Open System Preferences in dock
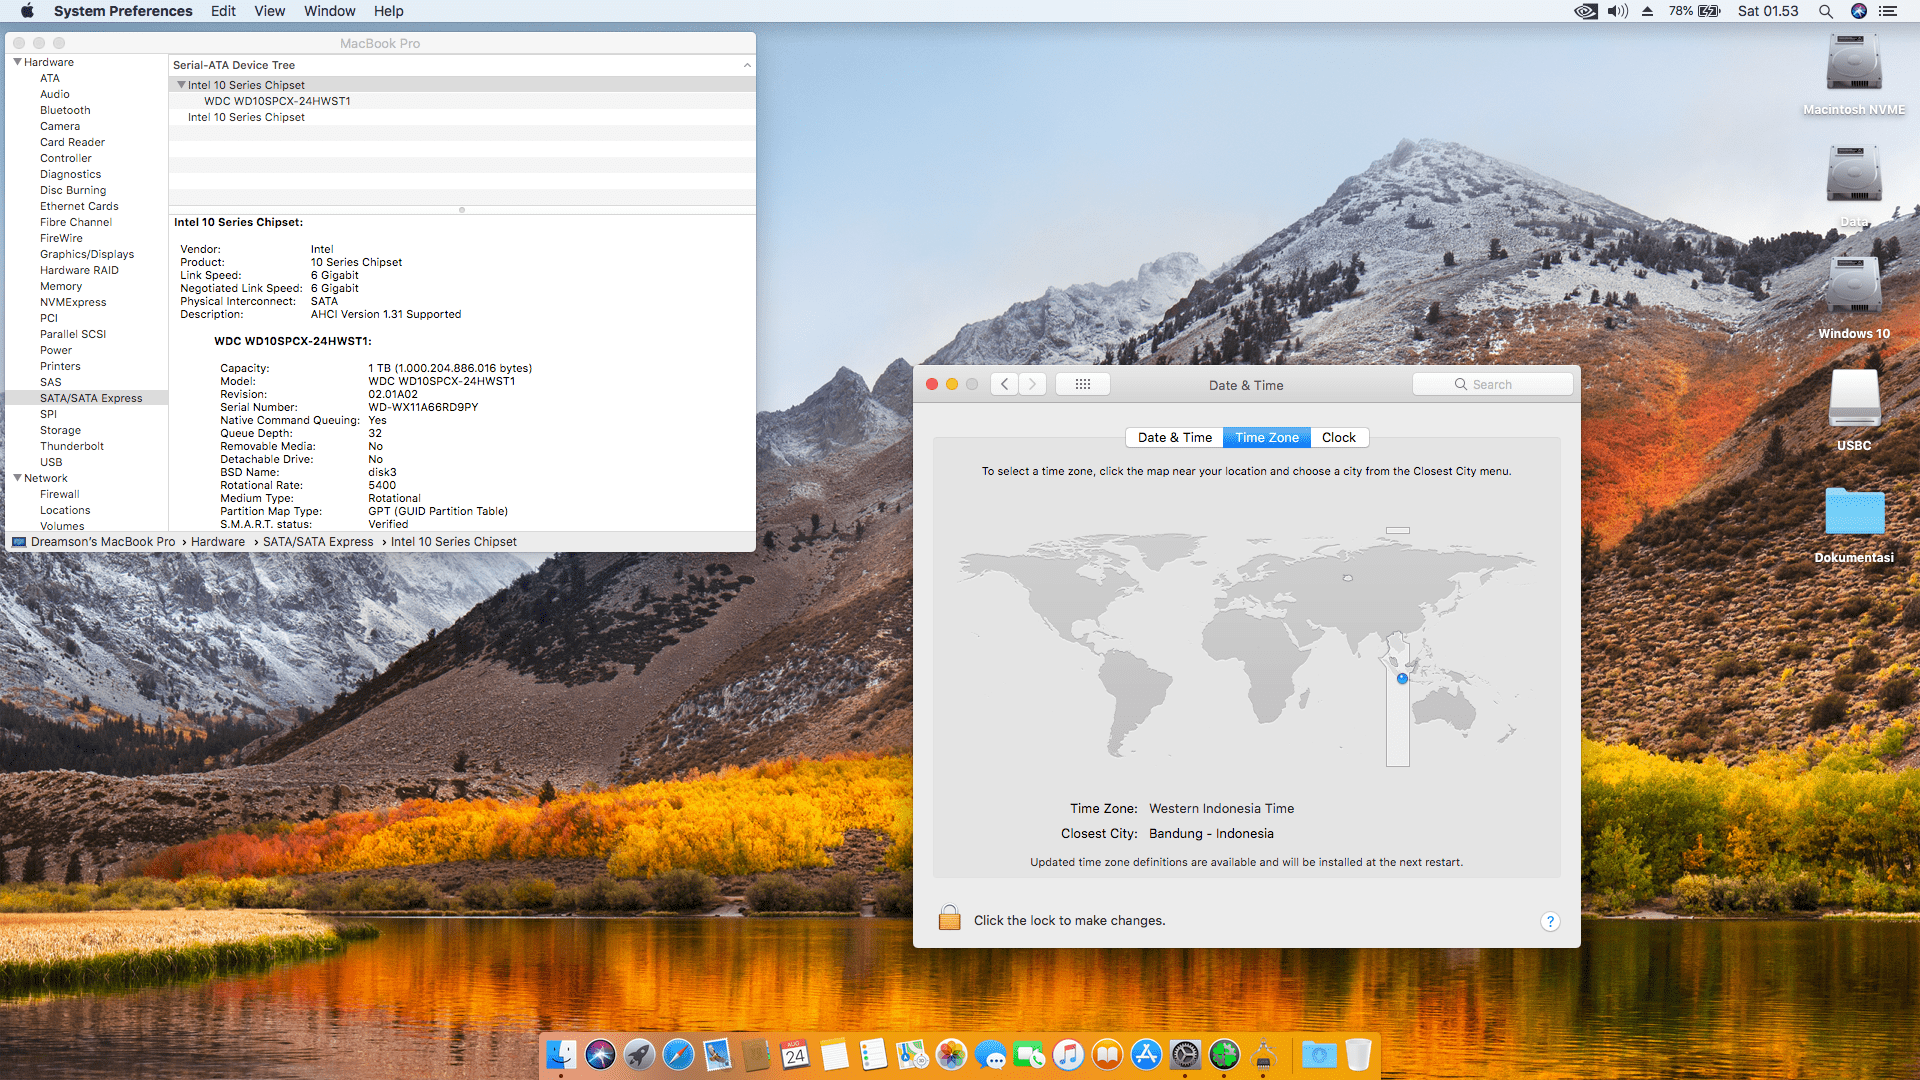1920x1080 pixels. point(1185,1054)
